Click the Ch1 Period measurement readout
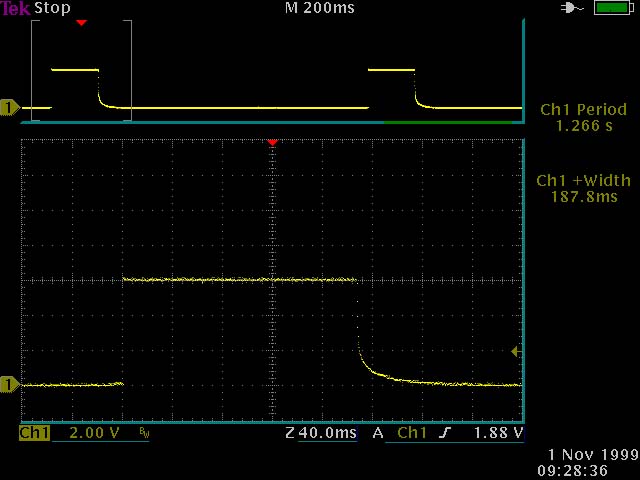640x480 pixels. pos(583,118)
